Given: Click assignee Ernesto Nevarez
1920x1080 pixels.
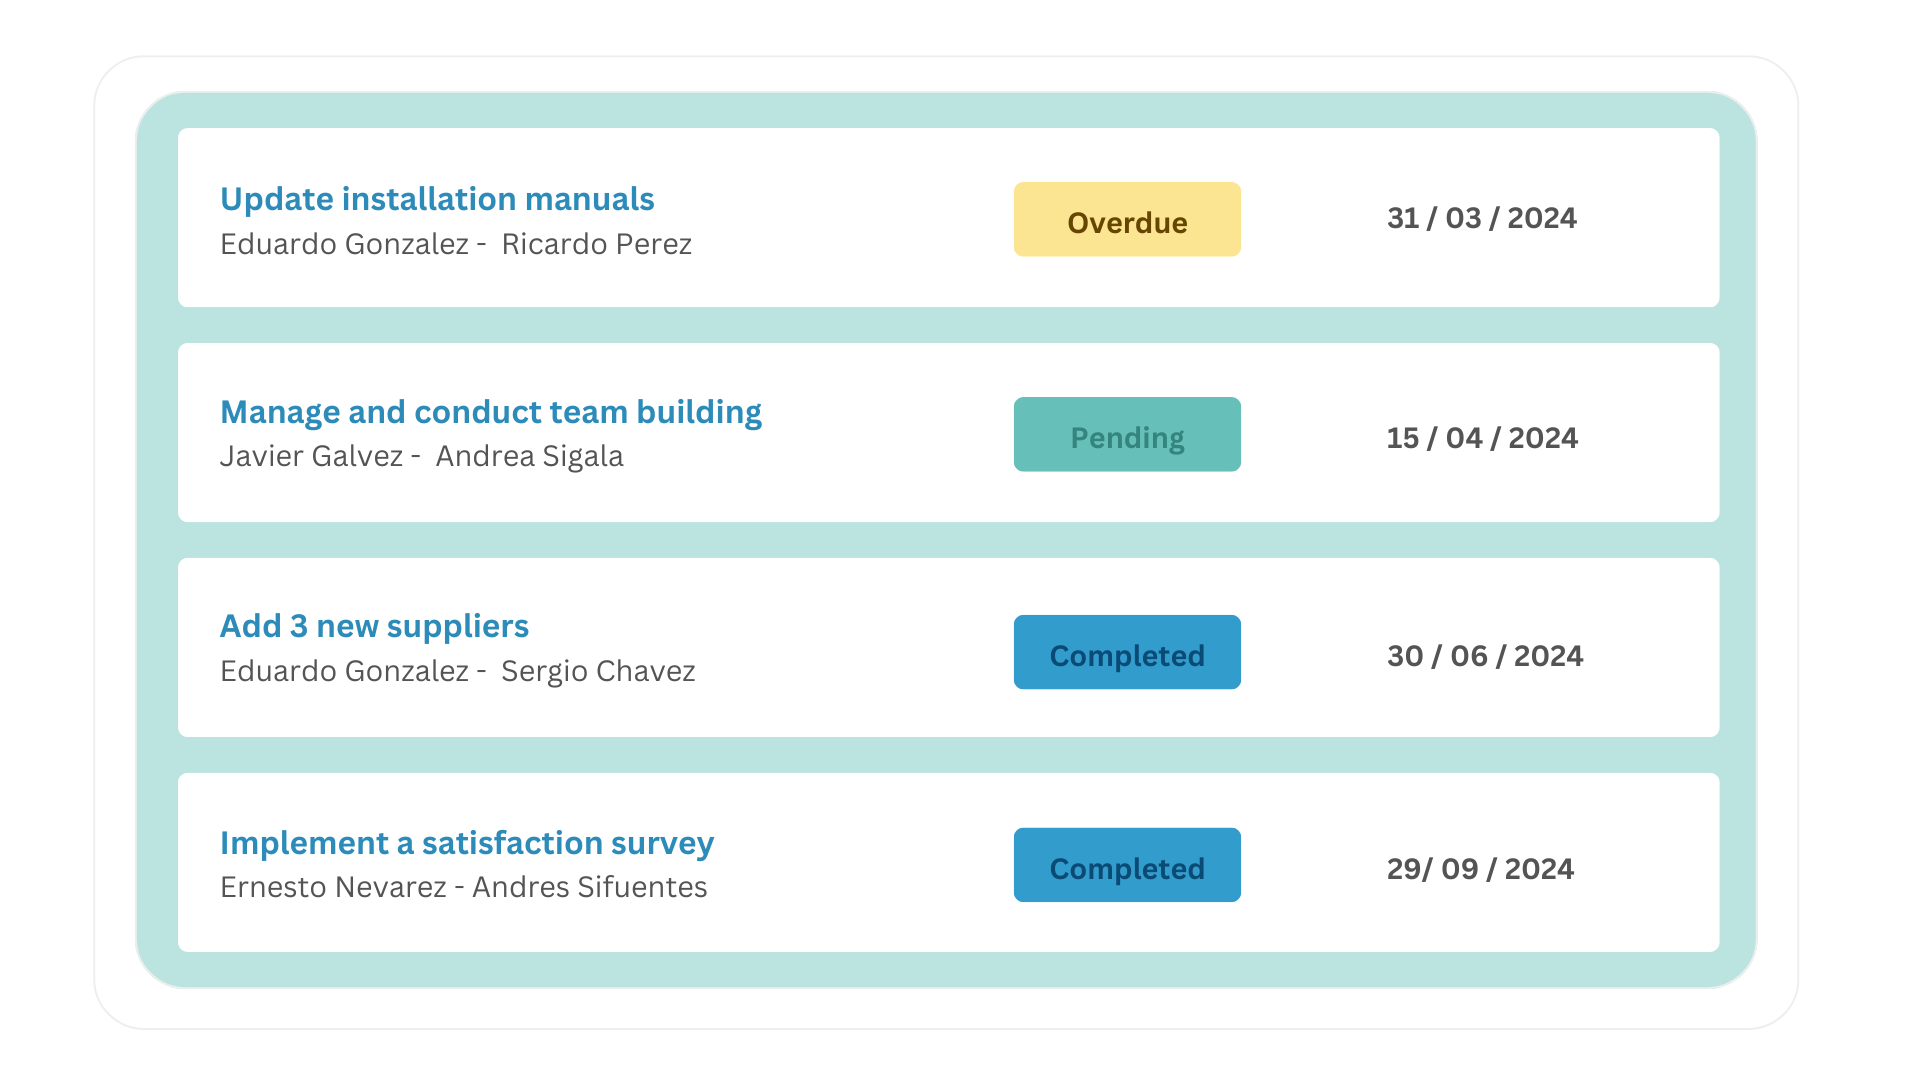Looking at the screenshot, I should (x=333, y=887).
